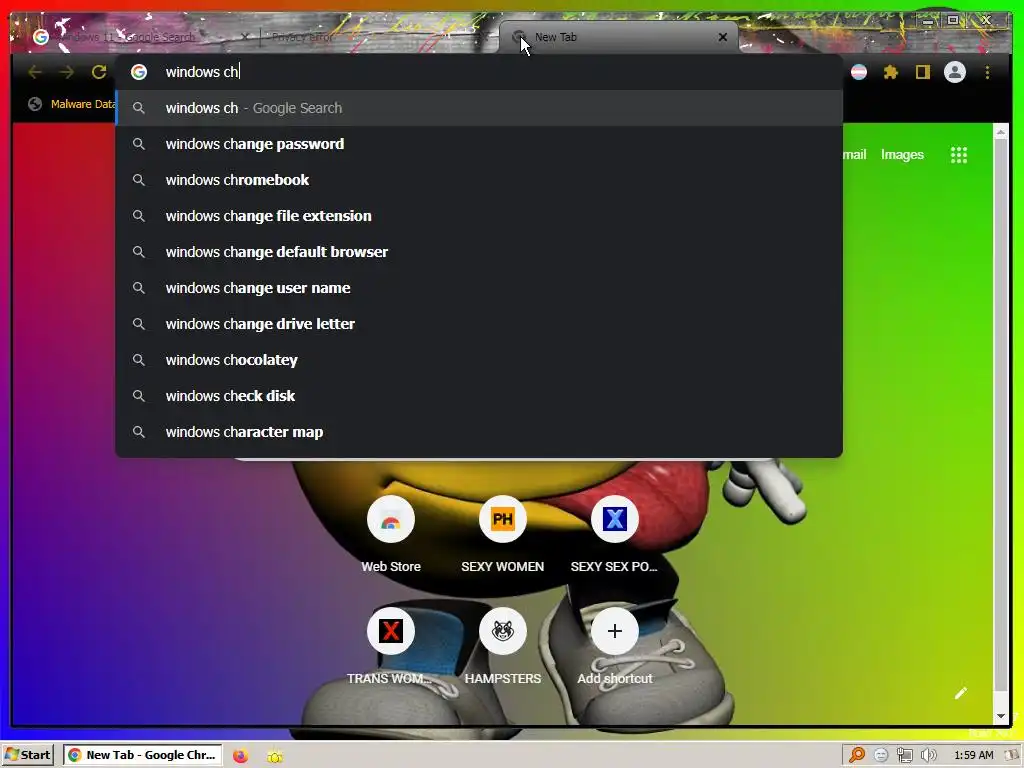Viewport: 1024px width, 768px height.
Task: Toggle the side panel icon
Action: click(x=922, y=72)
